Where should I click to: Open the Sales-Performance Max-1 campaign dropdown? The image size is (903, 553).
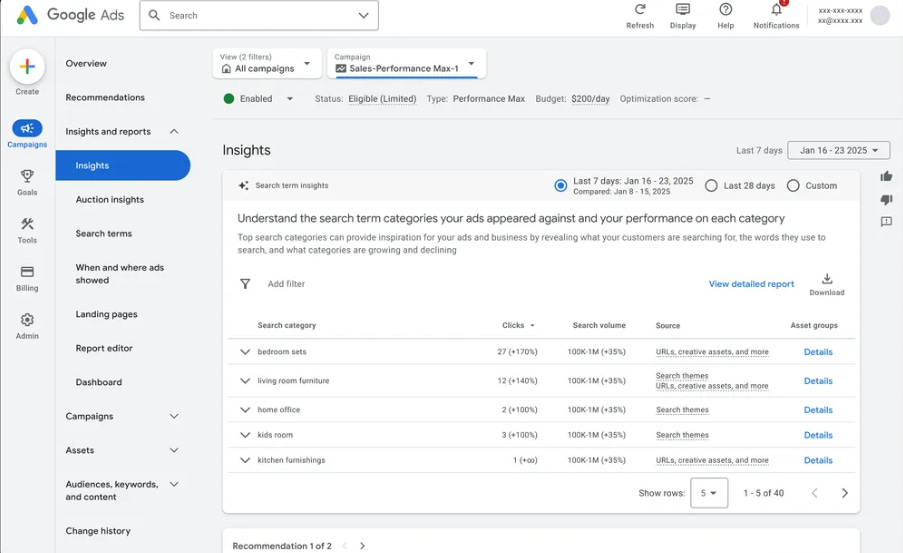[407, 63]
